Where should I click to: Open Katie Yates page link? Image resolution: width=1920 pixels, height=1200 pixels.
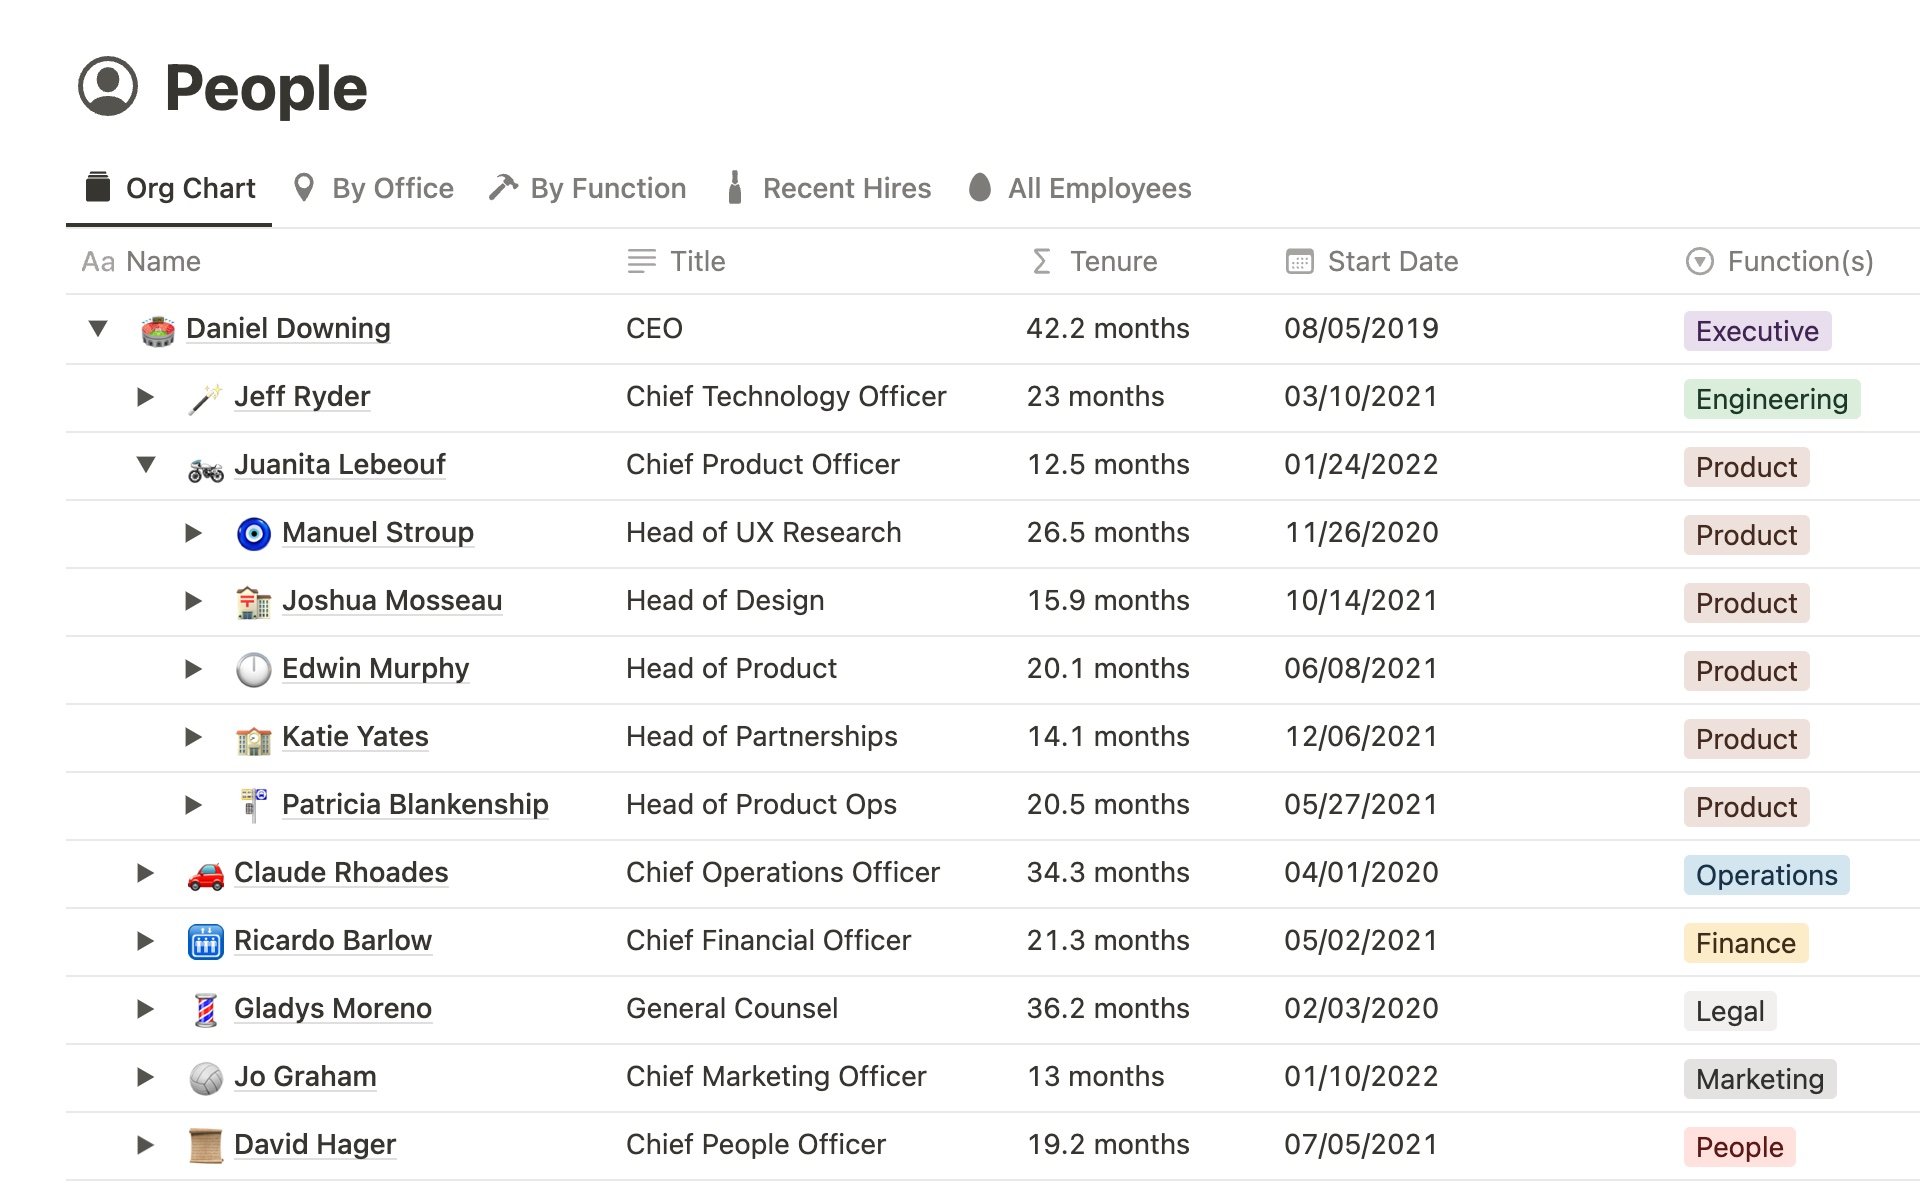pyautogui.click(x=355, y=737)
